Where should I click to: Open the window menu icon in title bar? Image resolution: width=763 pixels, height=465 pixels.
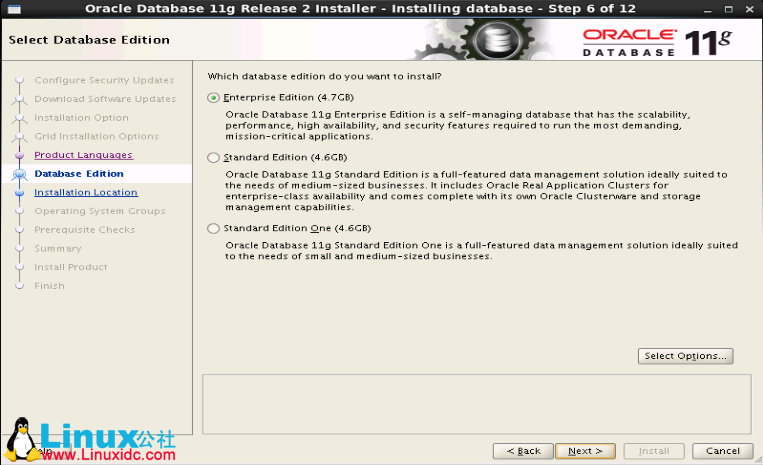pos(14,9)
